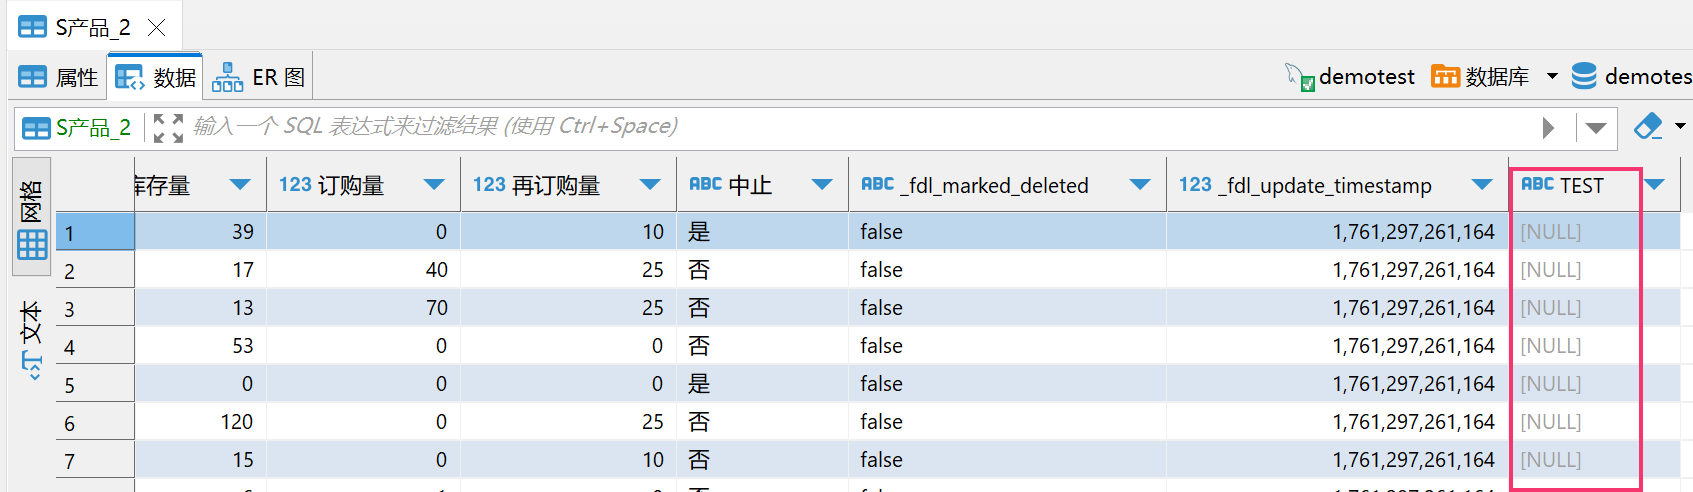Switch to the 属性 tab
Screen dimensions: 1693x492
[x=58, y=77]
